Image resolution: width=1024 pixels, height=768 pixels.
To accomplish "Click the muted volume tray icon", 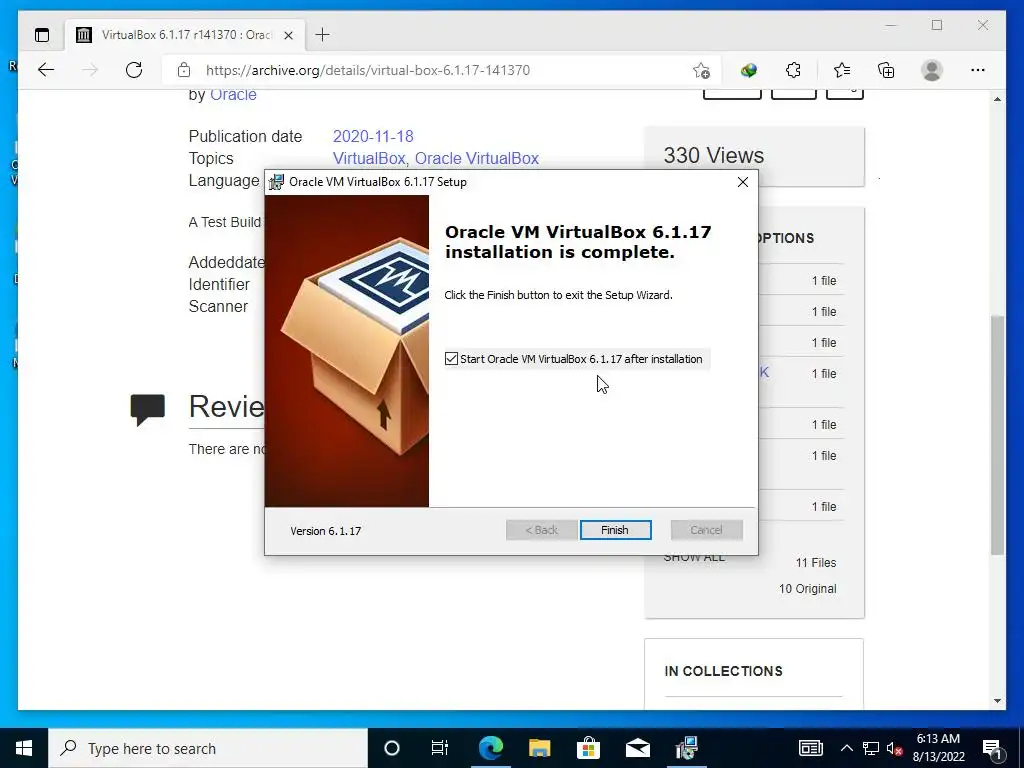I will (894, 748).
